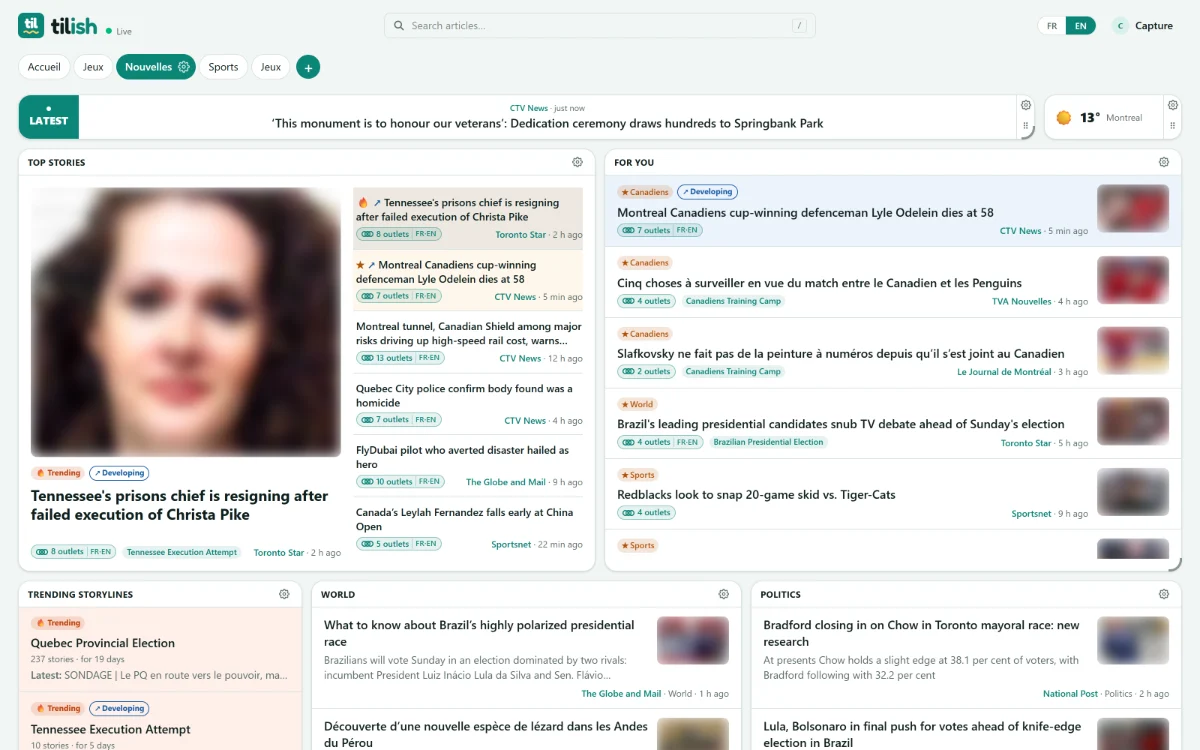Click the Developing badge in For You
Screen dimensions: 1200x750
(x=707, y=192)
